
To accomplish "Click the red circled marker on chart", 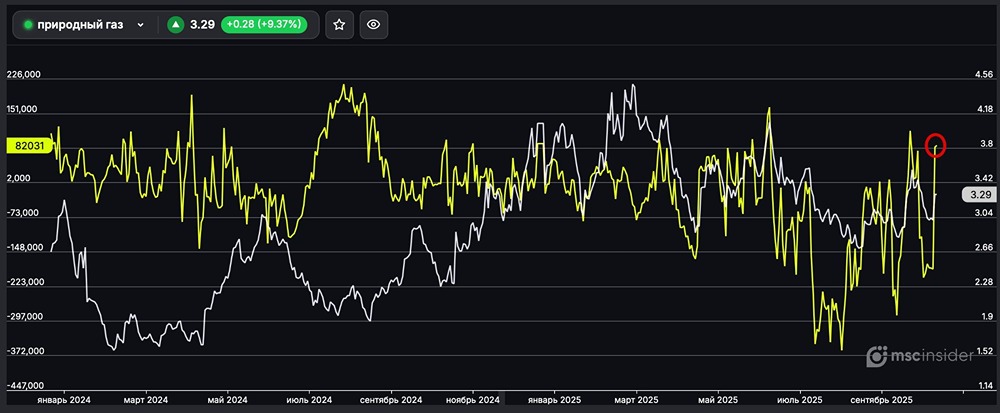I will 936,145.
